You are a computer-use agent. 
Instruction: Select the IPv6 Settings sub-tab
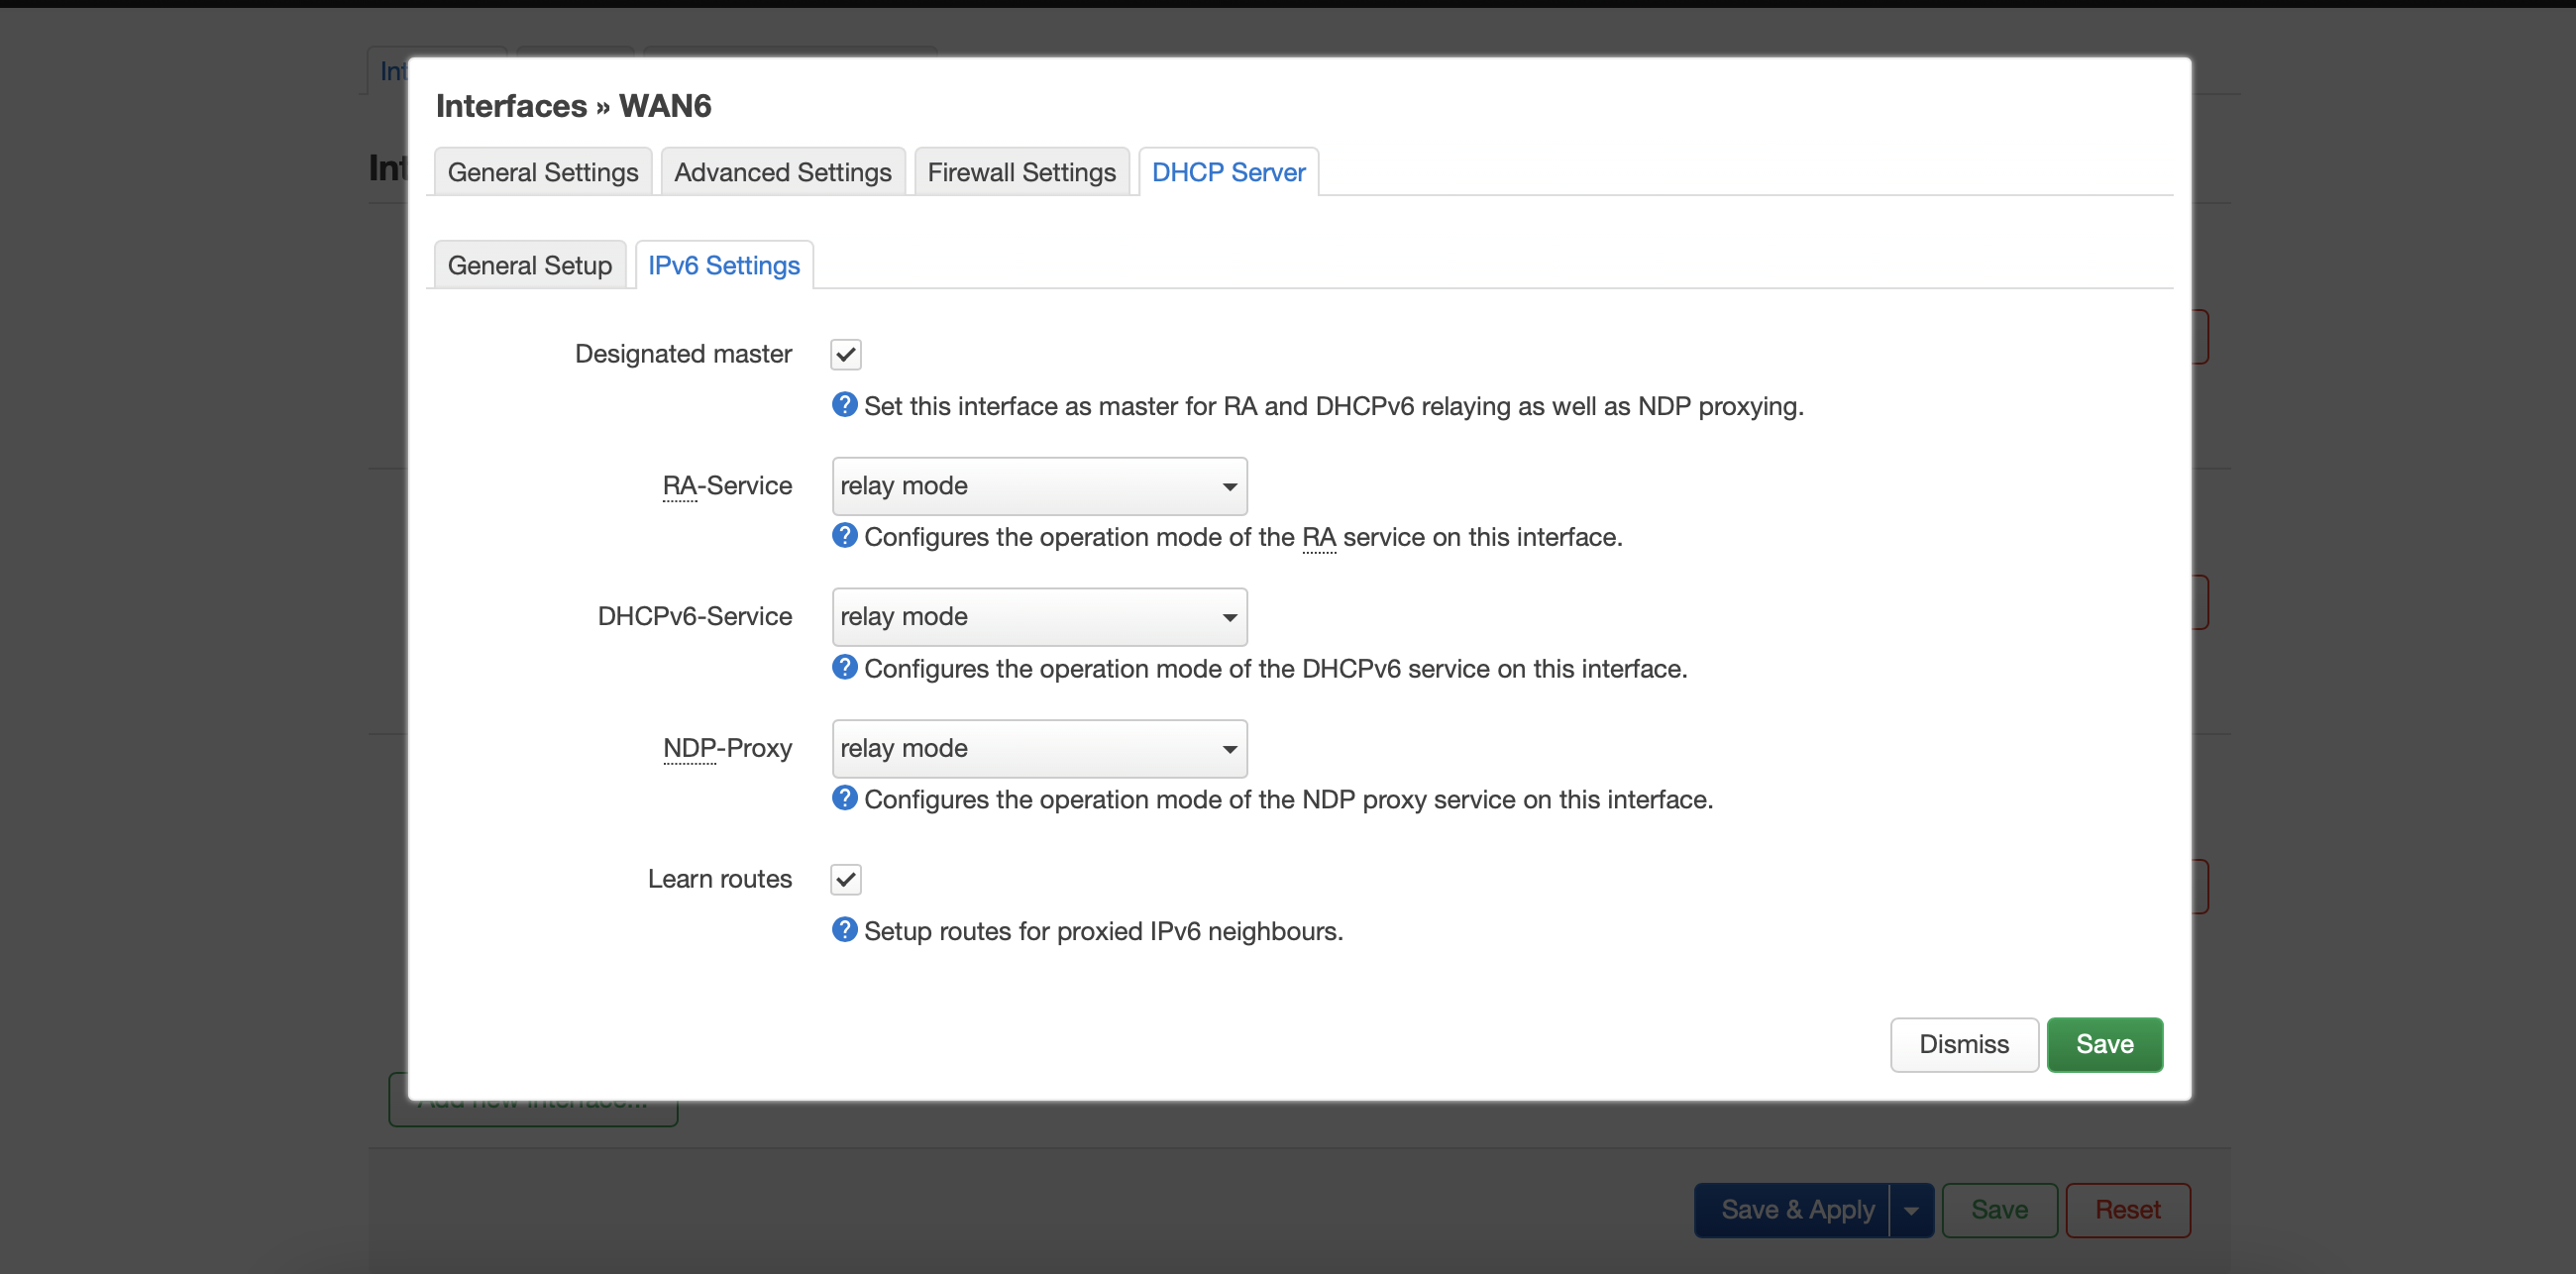point(723,265)
